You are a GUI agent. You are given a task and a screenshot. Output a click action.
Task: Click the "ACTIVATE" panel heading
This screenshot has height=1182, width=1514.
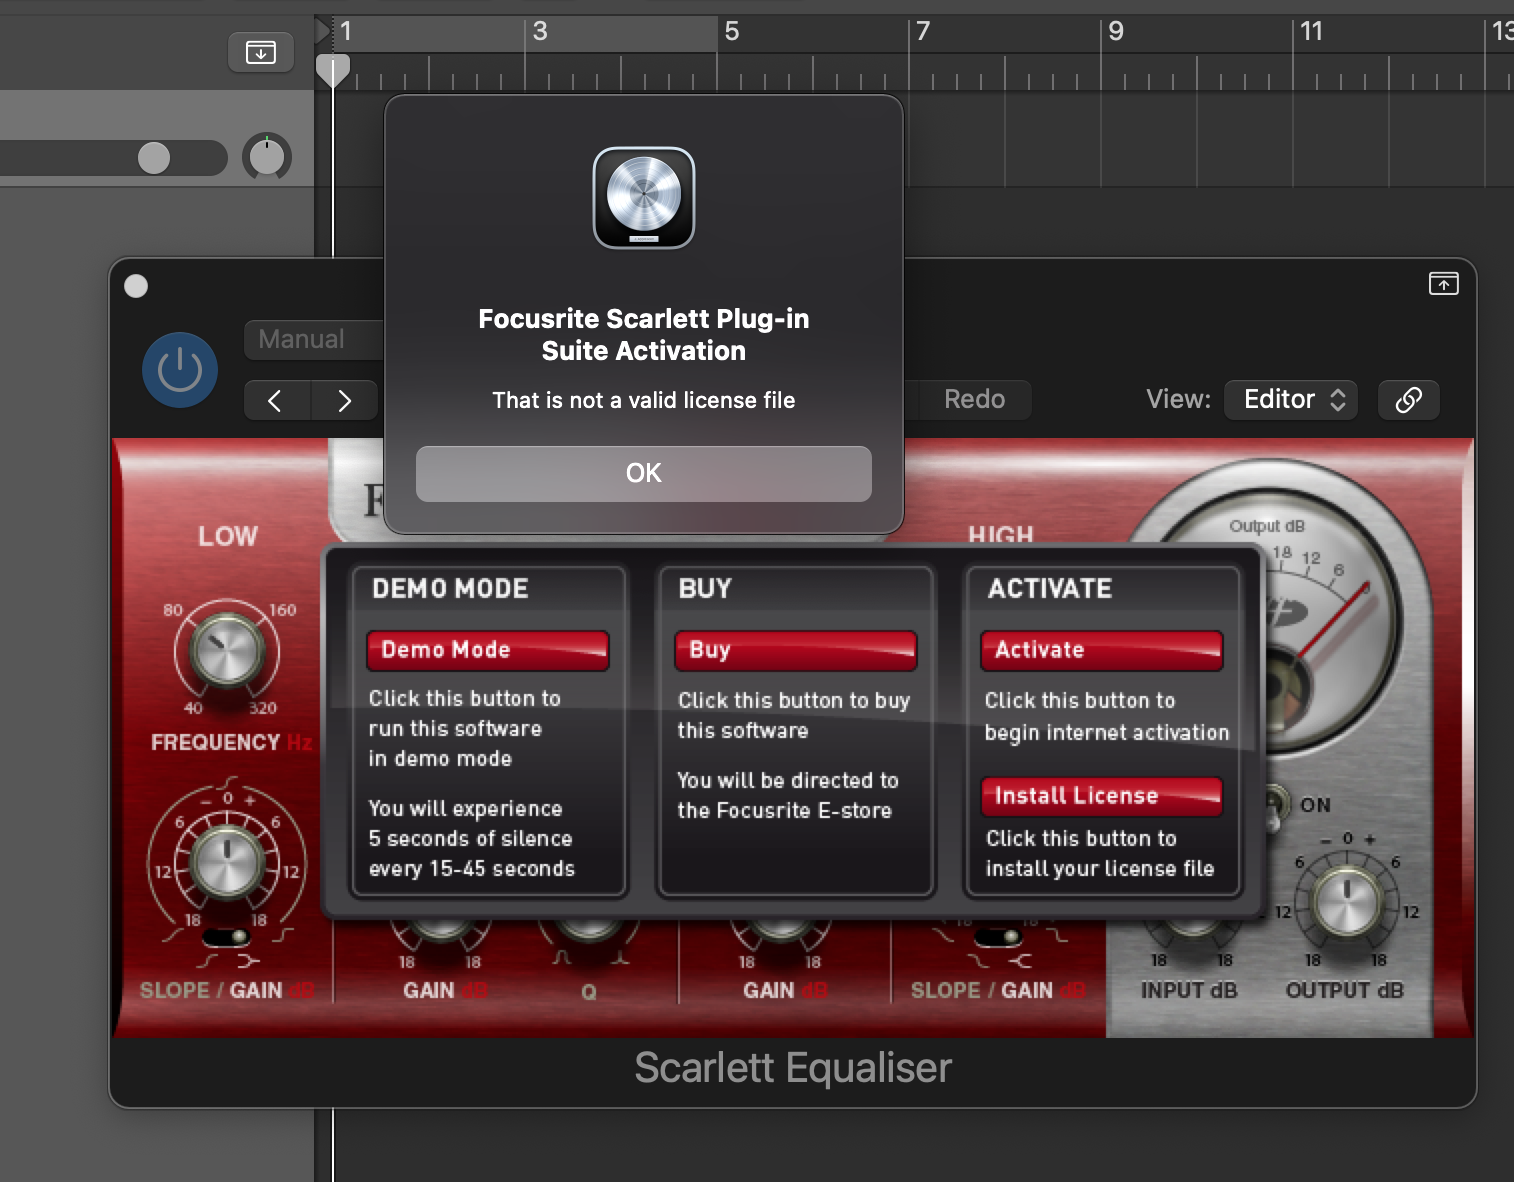click(x=1050, y=589)
